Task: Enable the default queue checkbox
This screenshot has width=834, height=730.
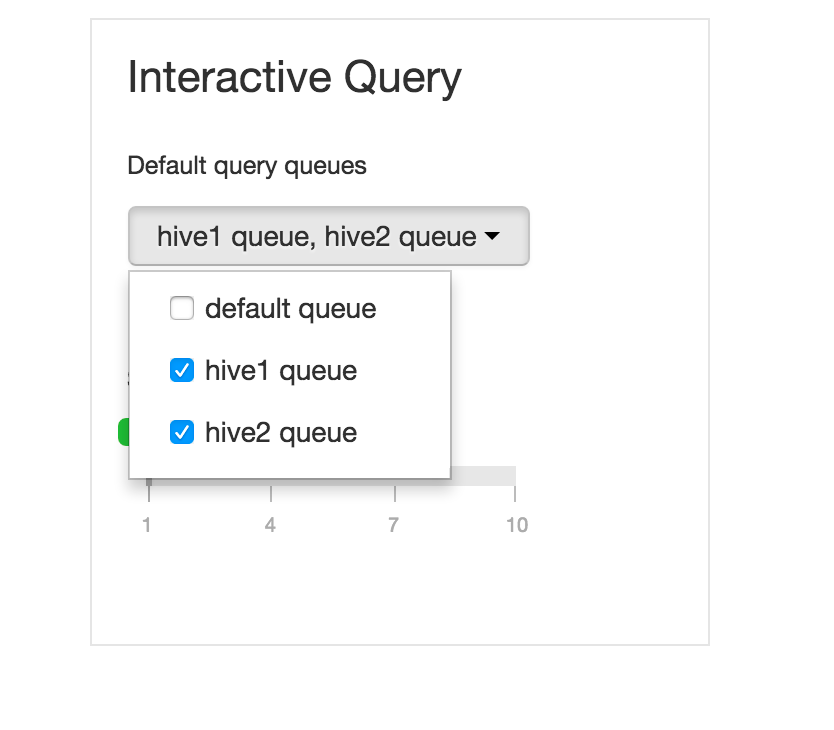Action: [x=182, y=309]
